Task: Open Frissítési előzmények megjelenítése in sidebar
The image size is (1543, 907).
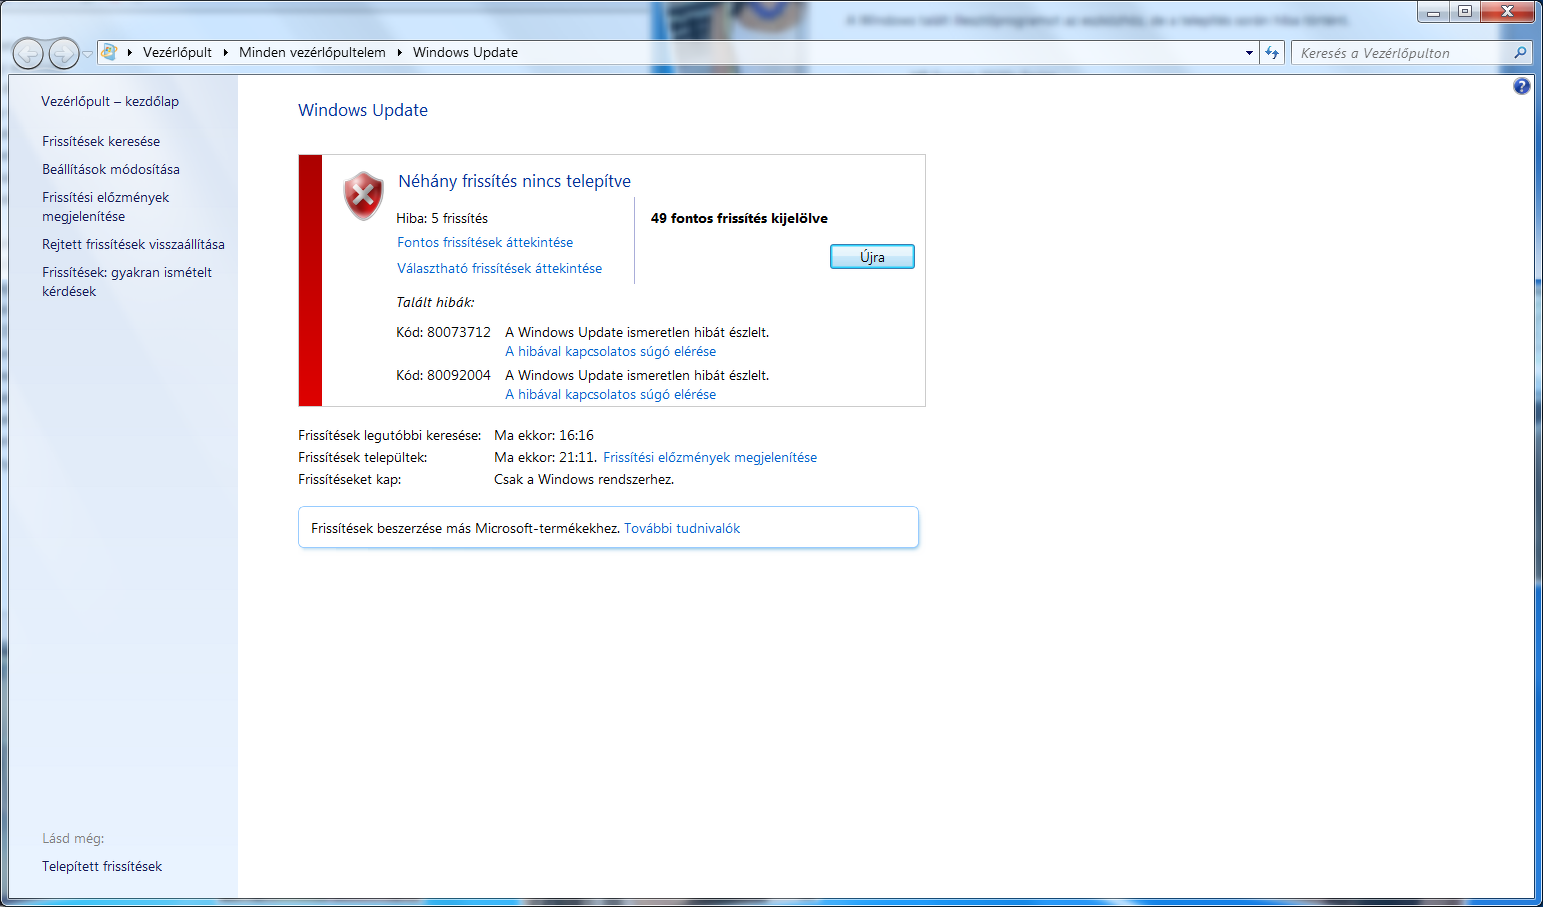Action: pyautogui.click(x=106, y=207)
